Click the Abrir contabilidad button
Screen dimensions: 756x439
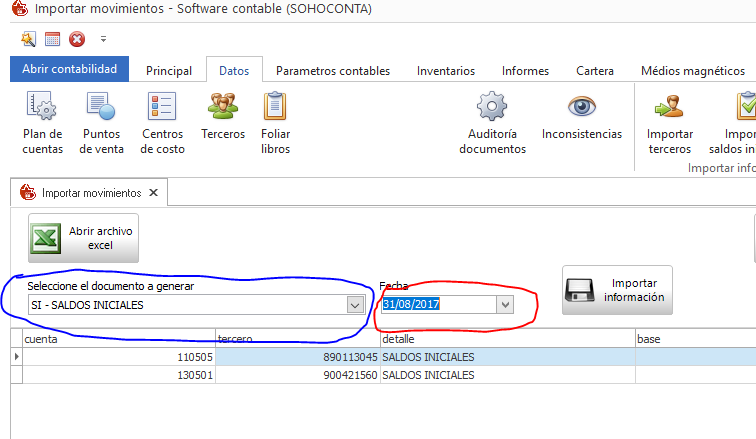tap(70, 69)
